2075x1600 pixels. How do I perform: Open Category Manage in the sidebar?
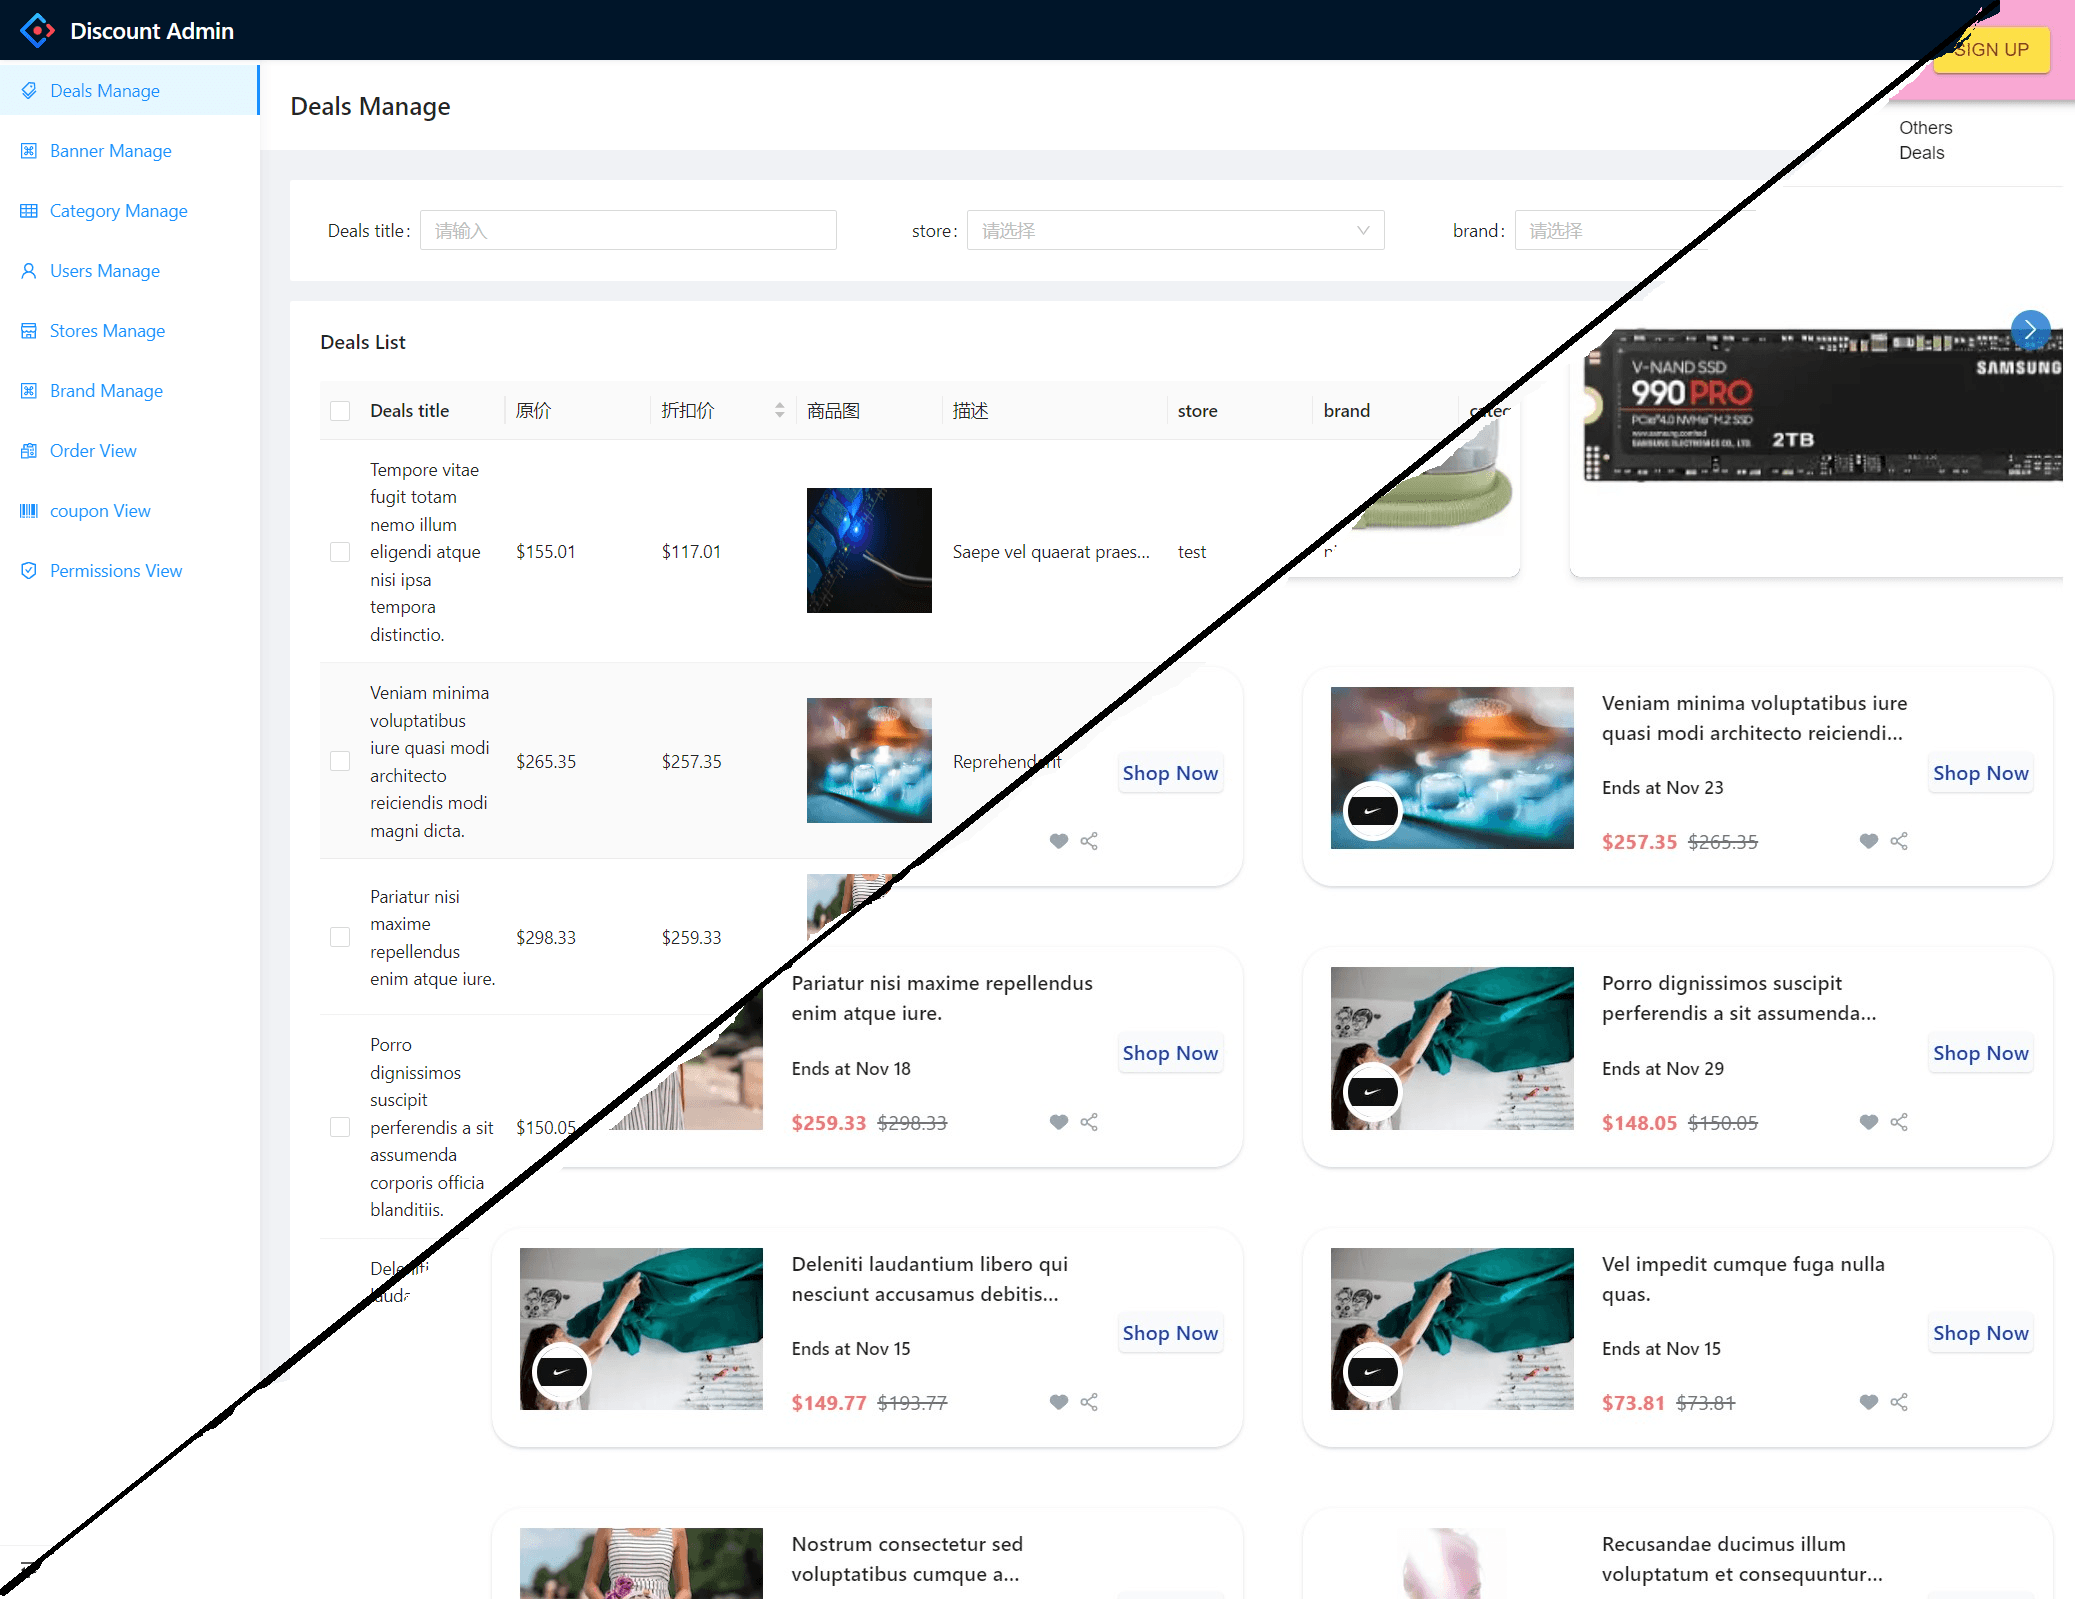tap(129, 210)
